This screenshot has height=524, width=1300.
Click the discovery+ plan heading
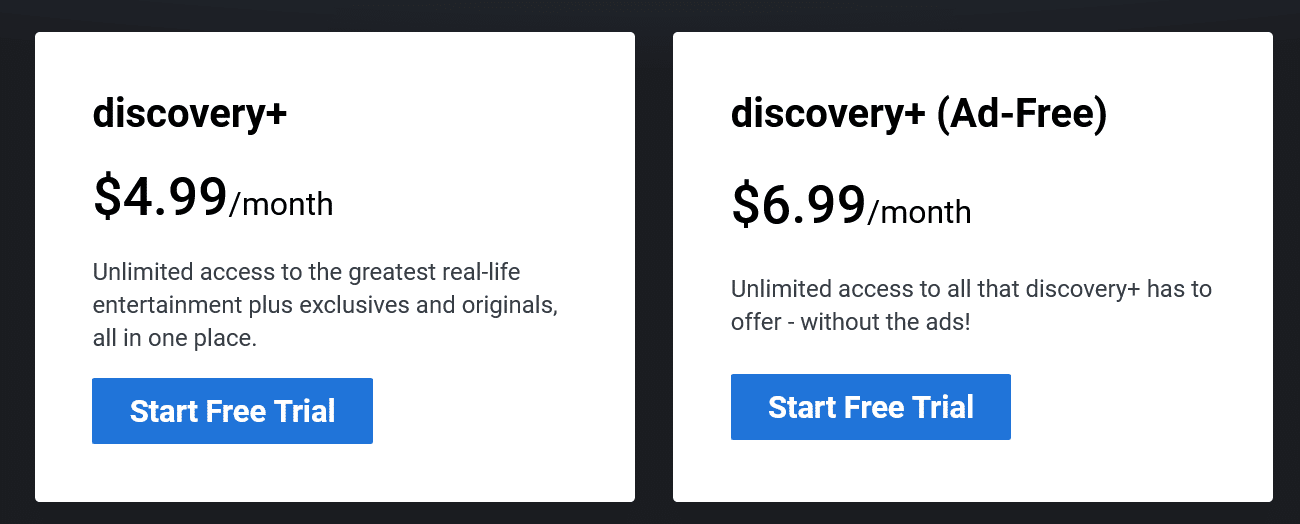pos(190,114)
